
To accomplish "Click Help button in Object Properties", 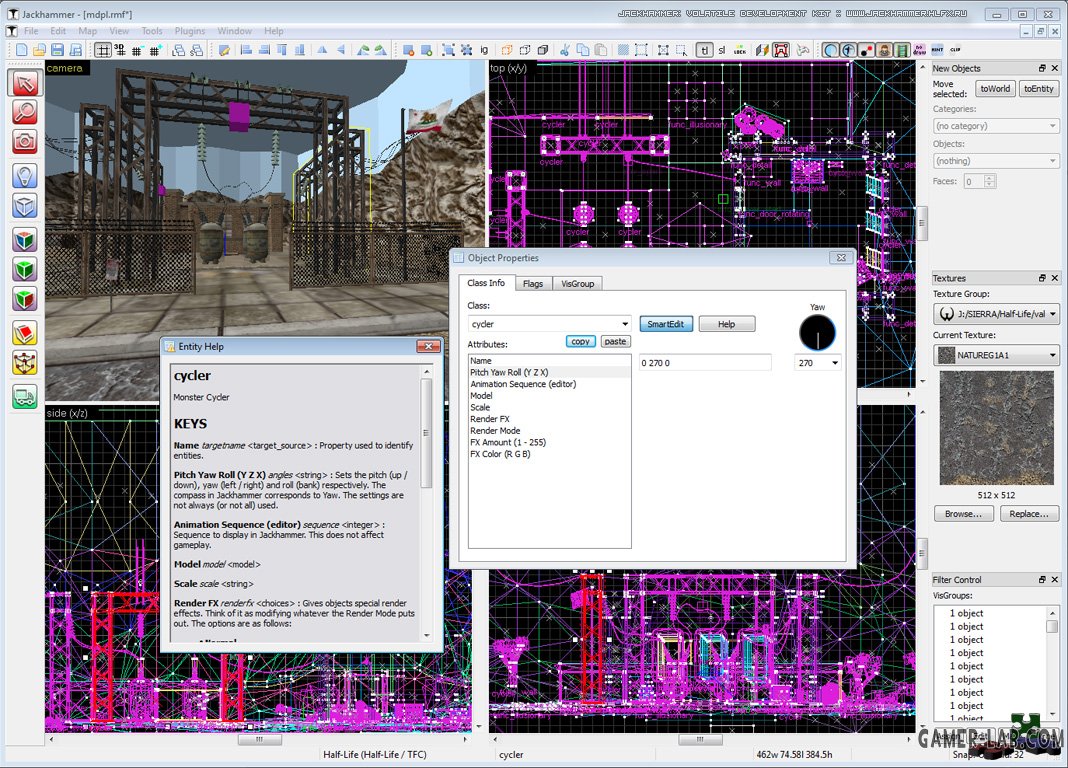I will (727, 324).
